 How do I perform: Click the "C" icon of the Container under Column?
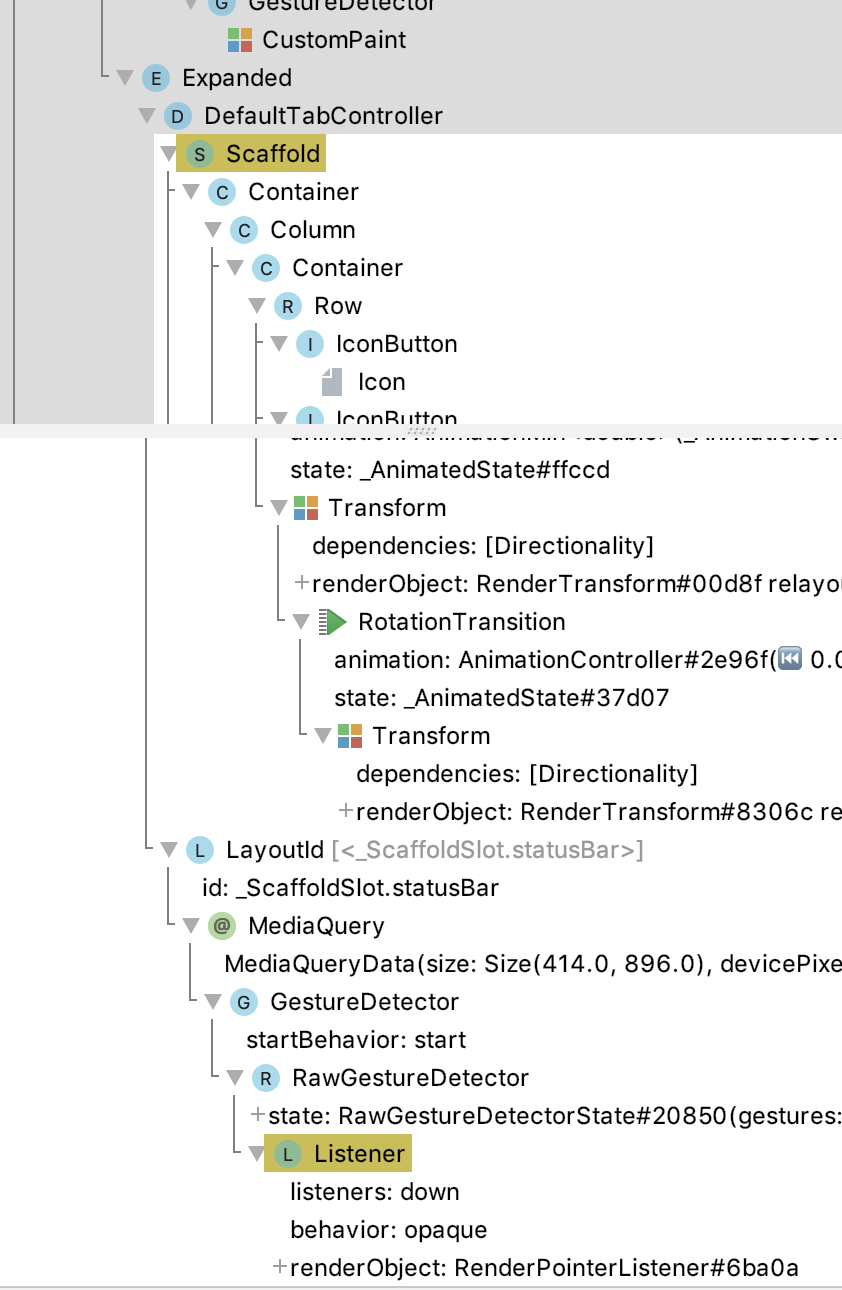[266, 268]
